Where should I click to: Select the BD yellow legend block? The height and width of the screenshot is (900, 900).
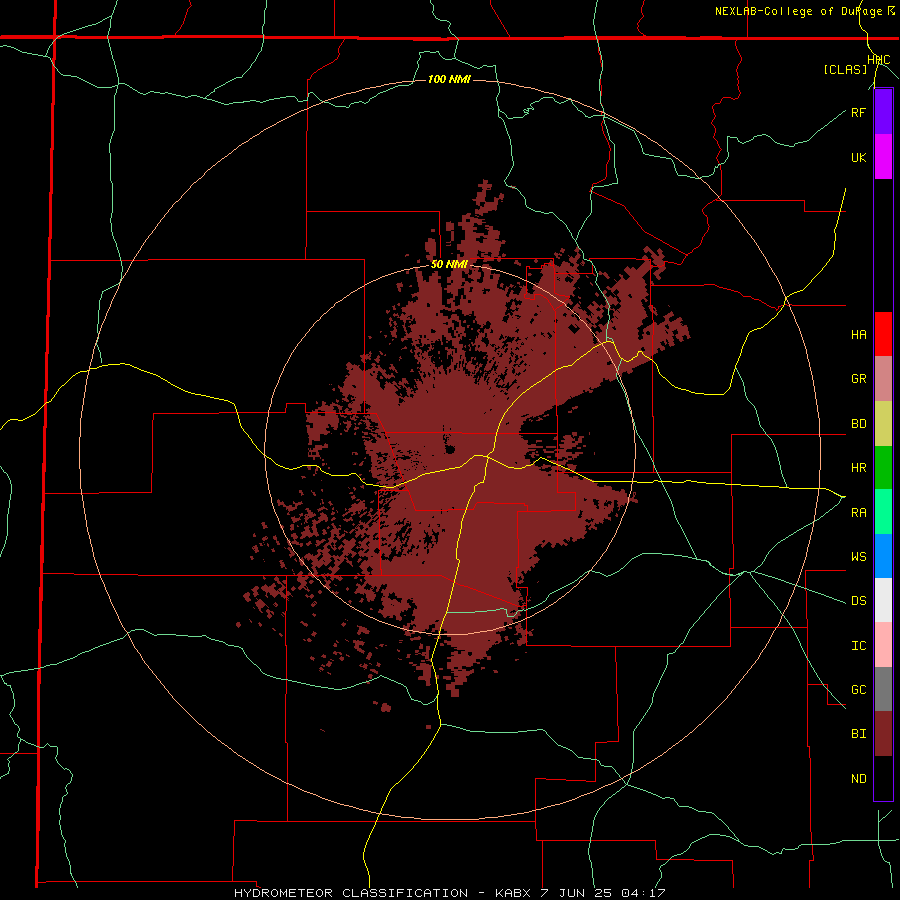[883, 424]
